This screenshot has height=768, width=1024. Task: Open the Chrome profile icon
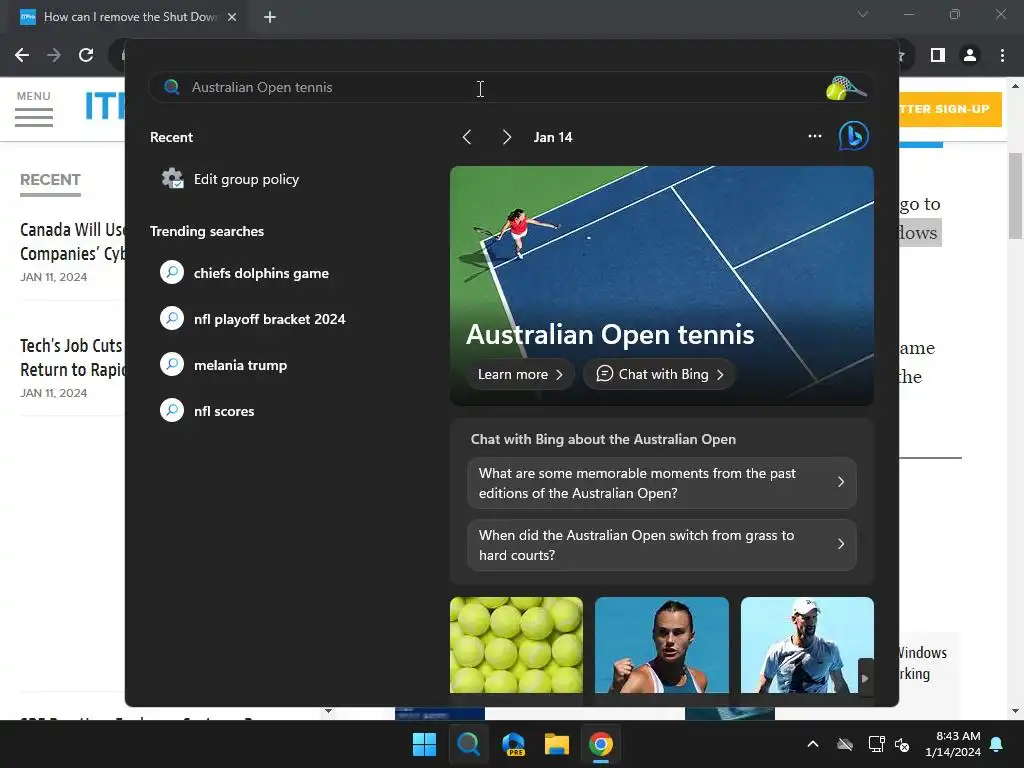pos(970,55)
